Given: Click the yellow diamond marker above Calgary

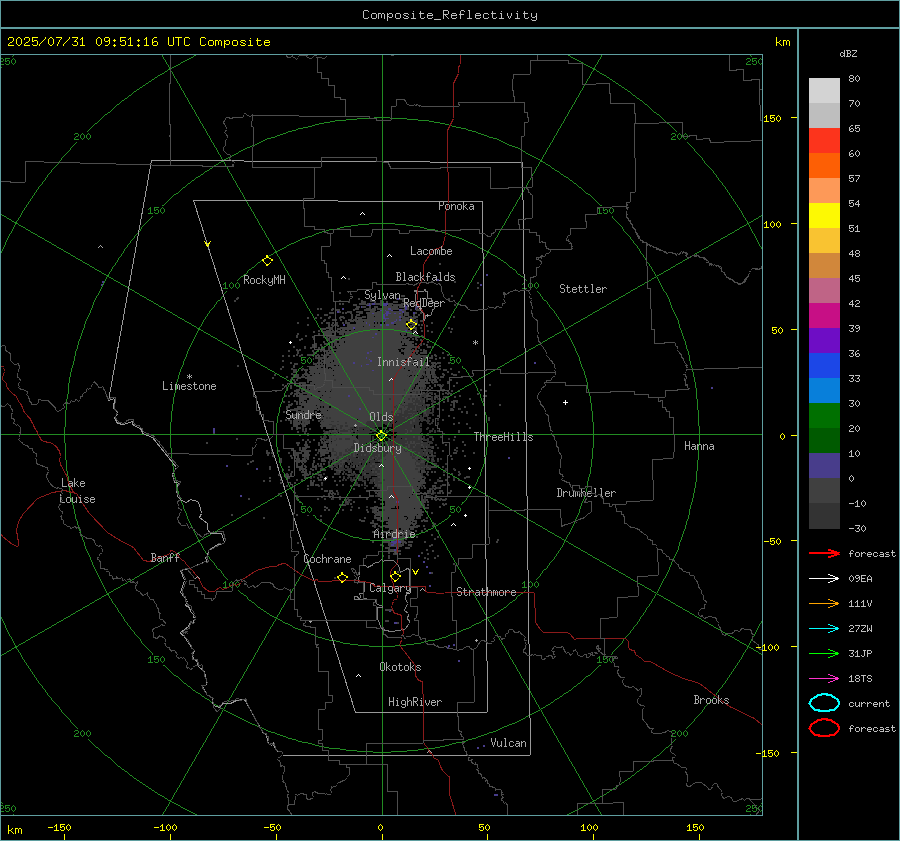Looking at the screenshot, I should tap(395, 576).
